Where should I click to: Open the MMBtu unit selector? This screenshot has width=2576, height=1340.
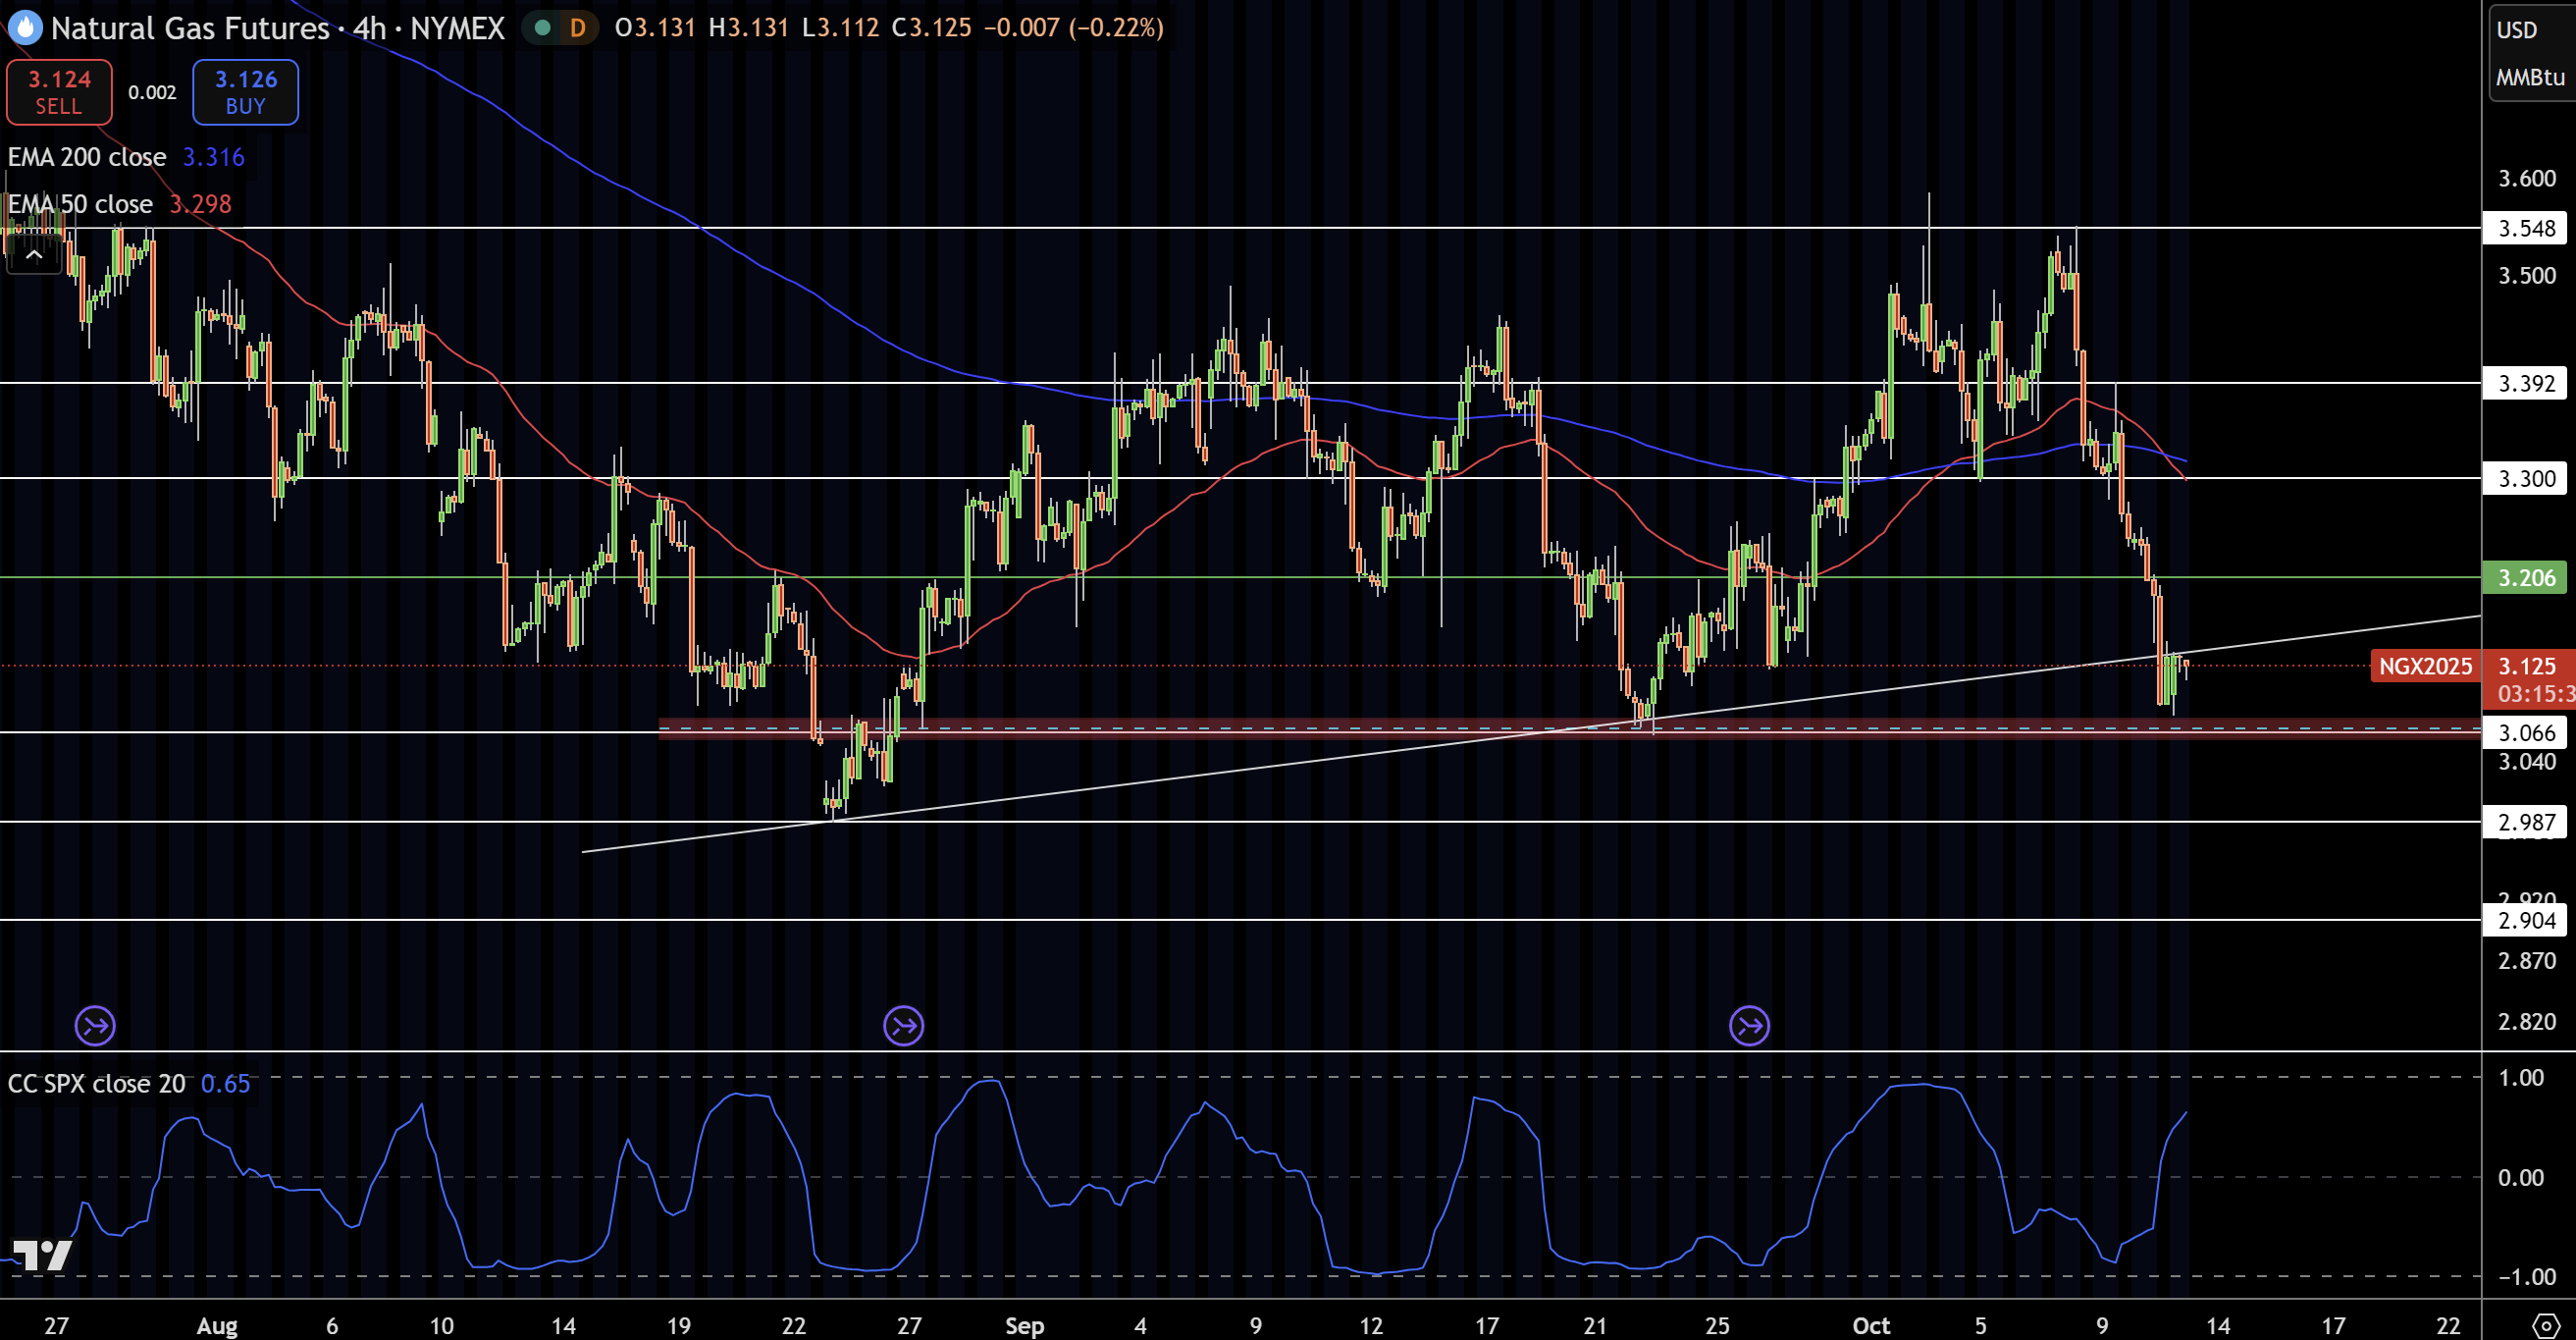coord(2529,77)
